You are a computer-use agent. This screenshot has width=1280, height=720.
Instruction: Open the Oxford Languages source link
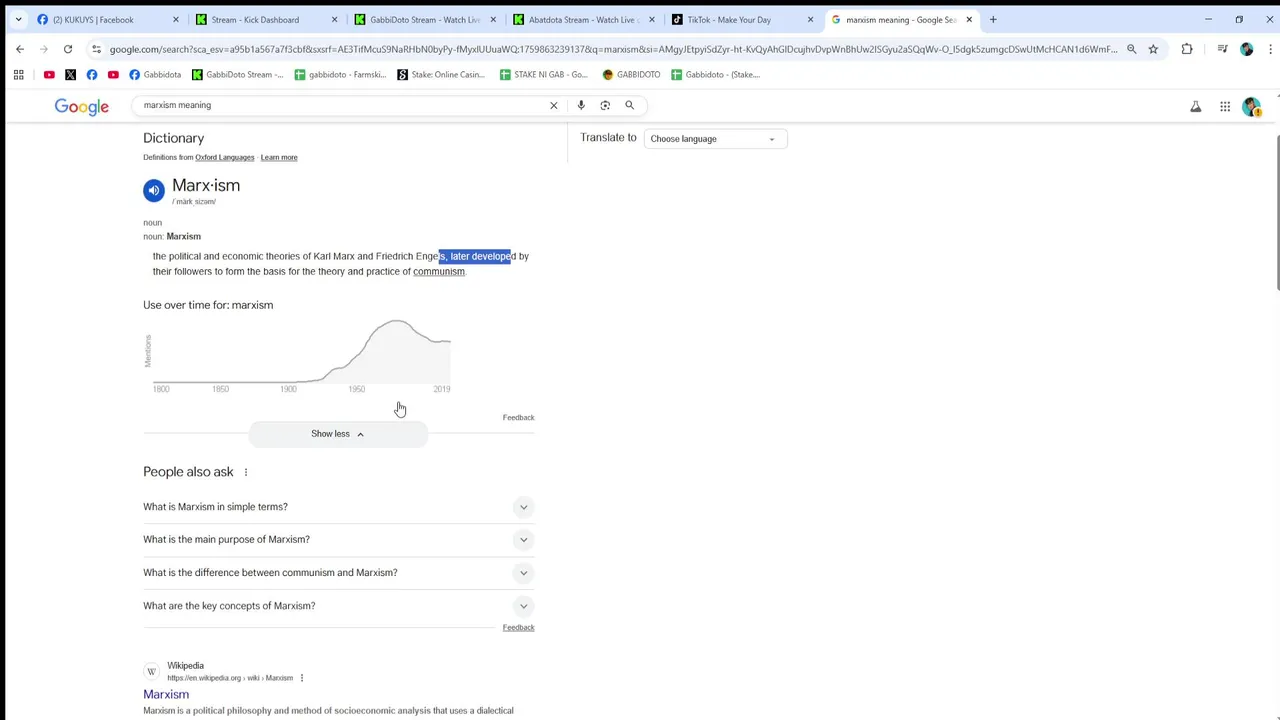tap(225, 157)
